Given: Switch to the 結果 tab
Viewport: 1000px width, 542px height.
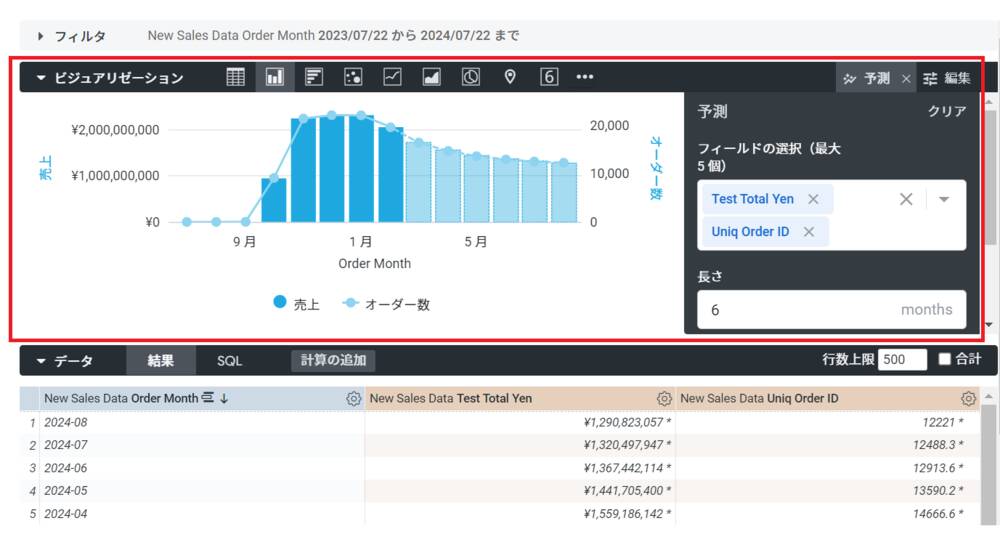Looking at the screenshot, I should 160,361.
